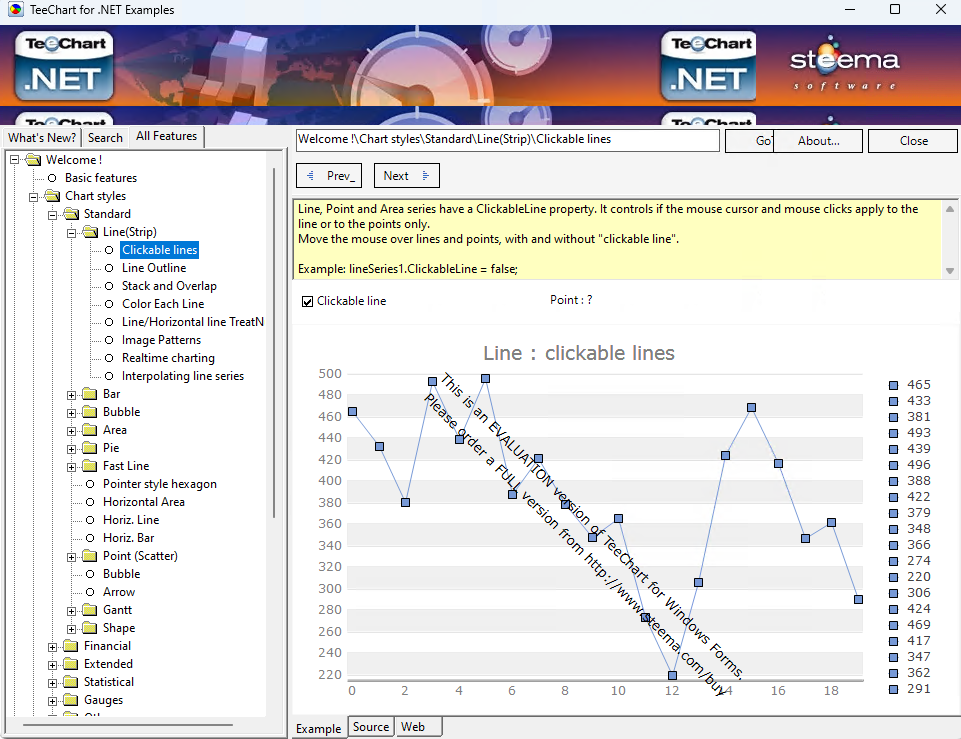Screen dimensions: 961x739
Task: Click the Gauges folder icon
Action: pos(71,700)
